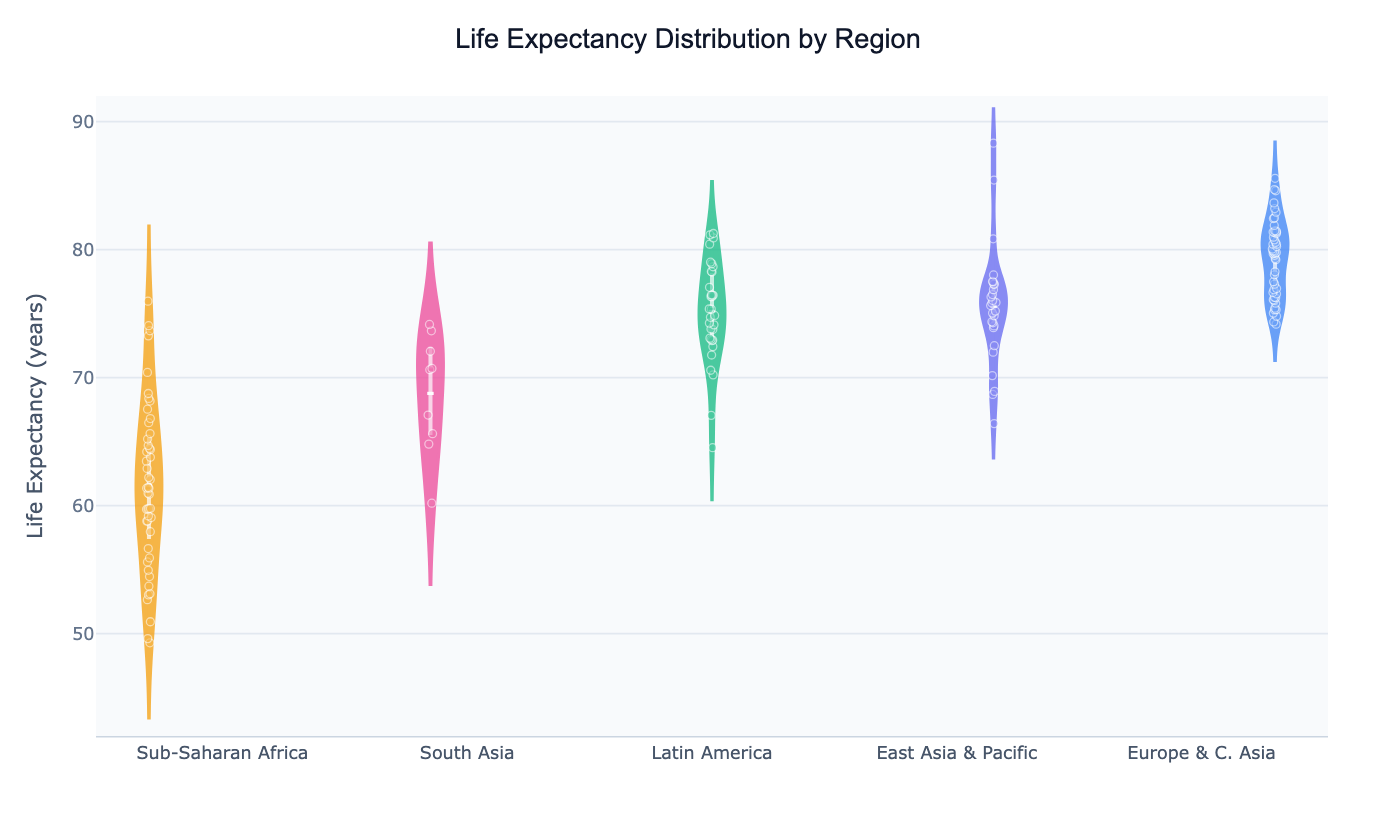
Task: Select the South Asia x-axis label
Action: 467,753
